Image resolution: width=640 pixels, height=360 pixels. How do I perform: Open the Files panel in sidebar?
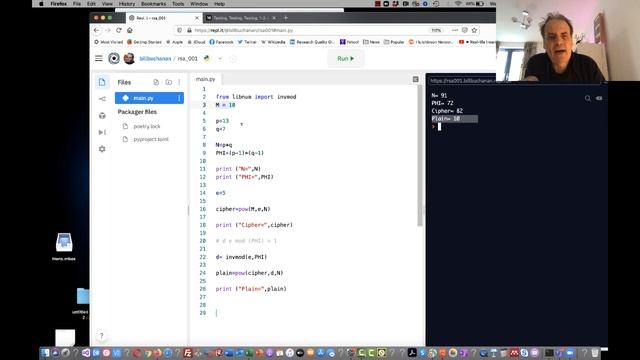[102, 82]
